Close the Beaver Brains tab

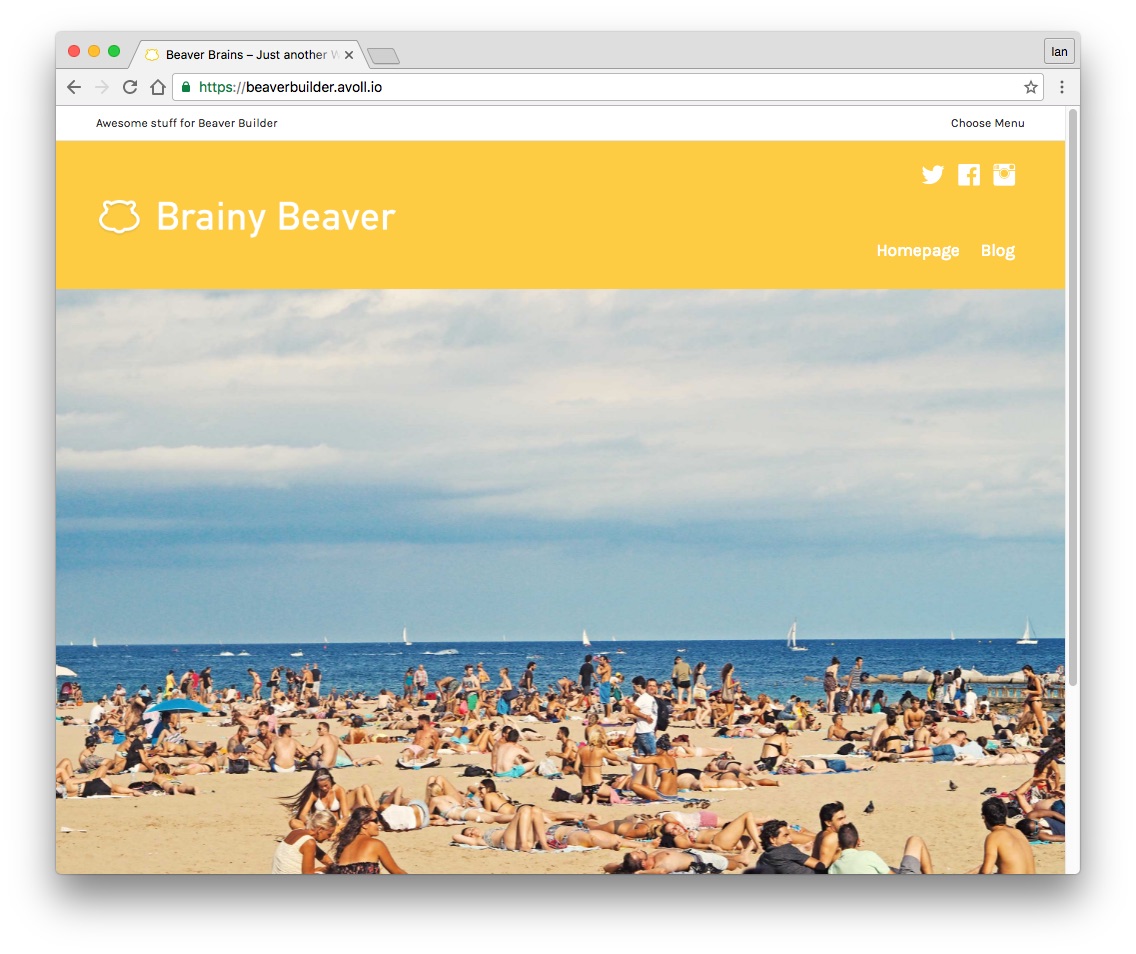pos(348,55)
